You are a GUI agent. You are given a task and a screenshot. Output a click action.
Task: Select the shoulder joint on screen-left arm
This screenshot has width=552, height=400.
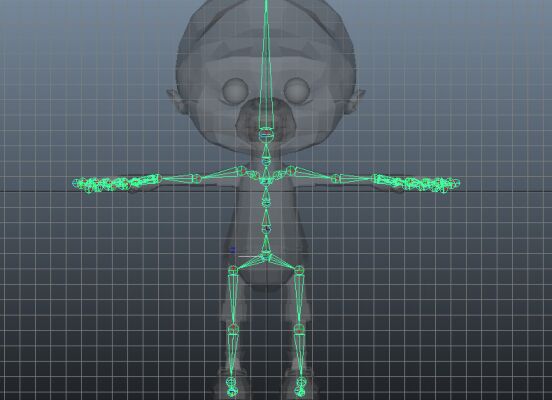click(x=242, y=171)
